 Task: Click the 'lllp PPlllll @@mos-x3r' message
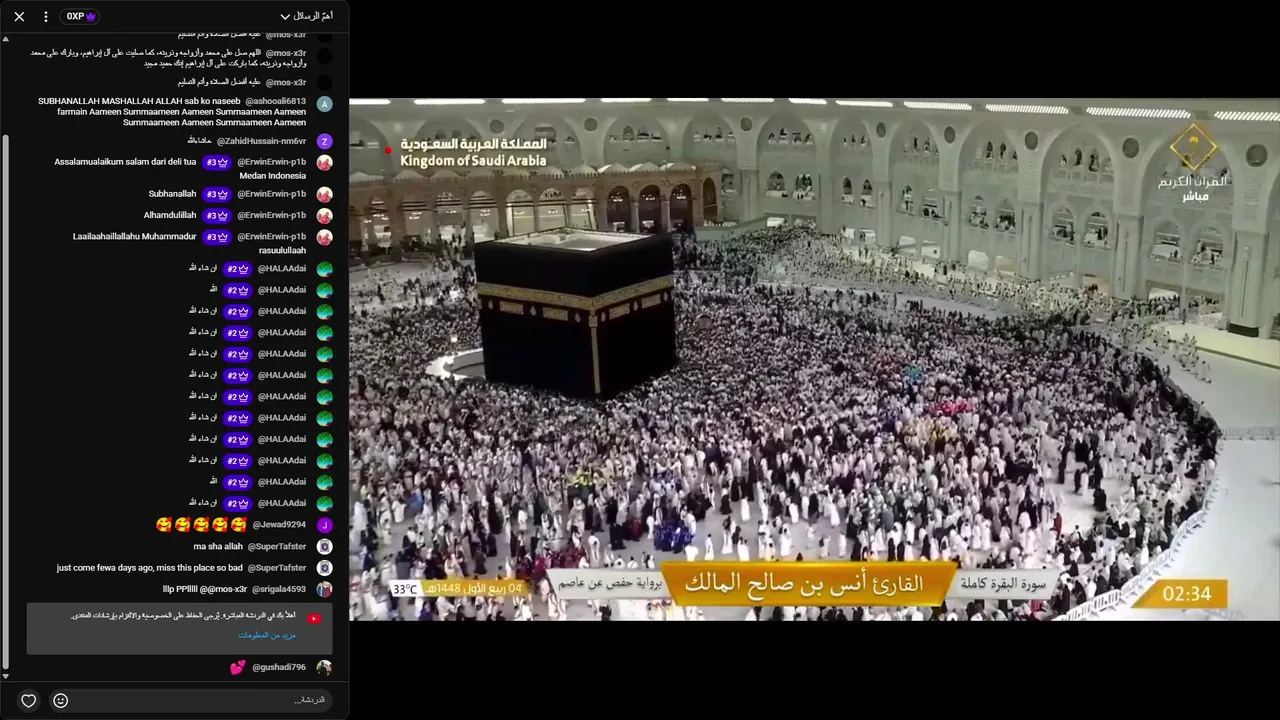pyautogui.click(x=205, y=590)
